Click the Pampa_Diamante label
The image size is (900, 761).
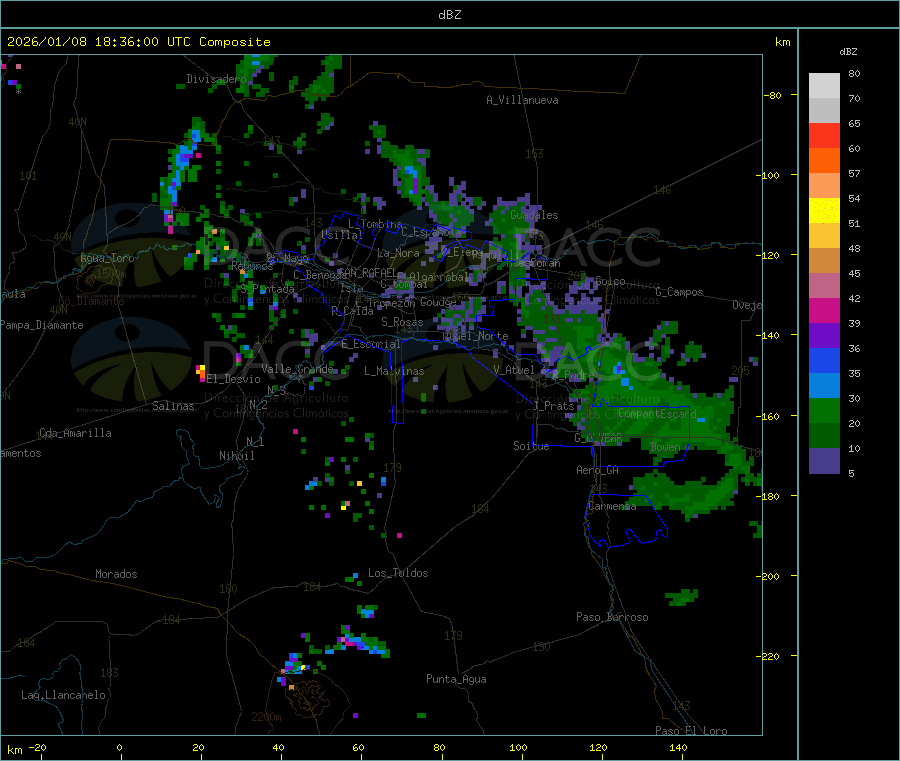[x=42, y=325]
